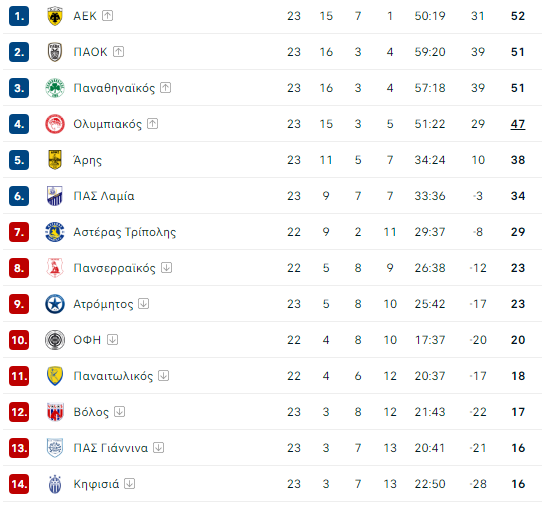The width and height of the screenshot is (542, 509).
Task: Click the AEK club crest
Action: tap(55, 16)
